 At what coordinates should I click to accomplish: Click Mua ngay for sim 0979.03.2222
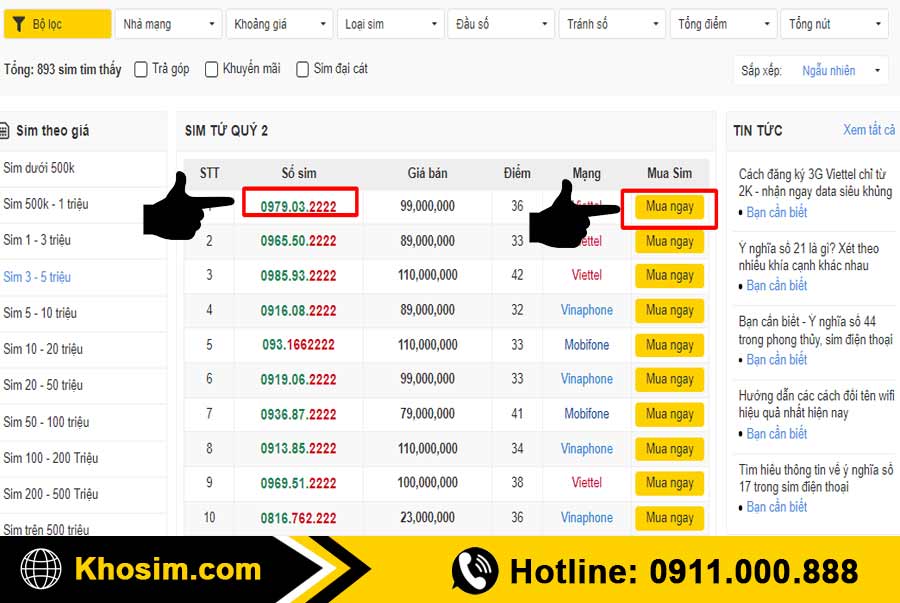pos(669,207)
